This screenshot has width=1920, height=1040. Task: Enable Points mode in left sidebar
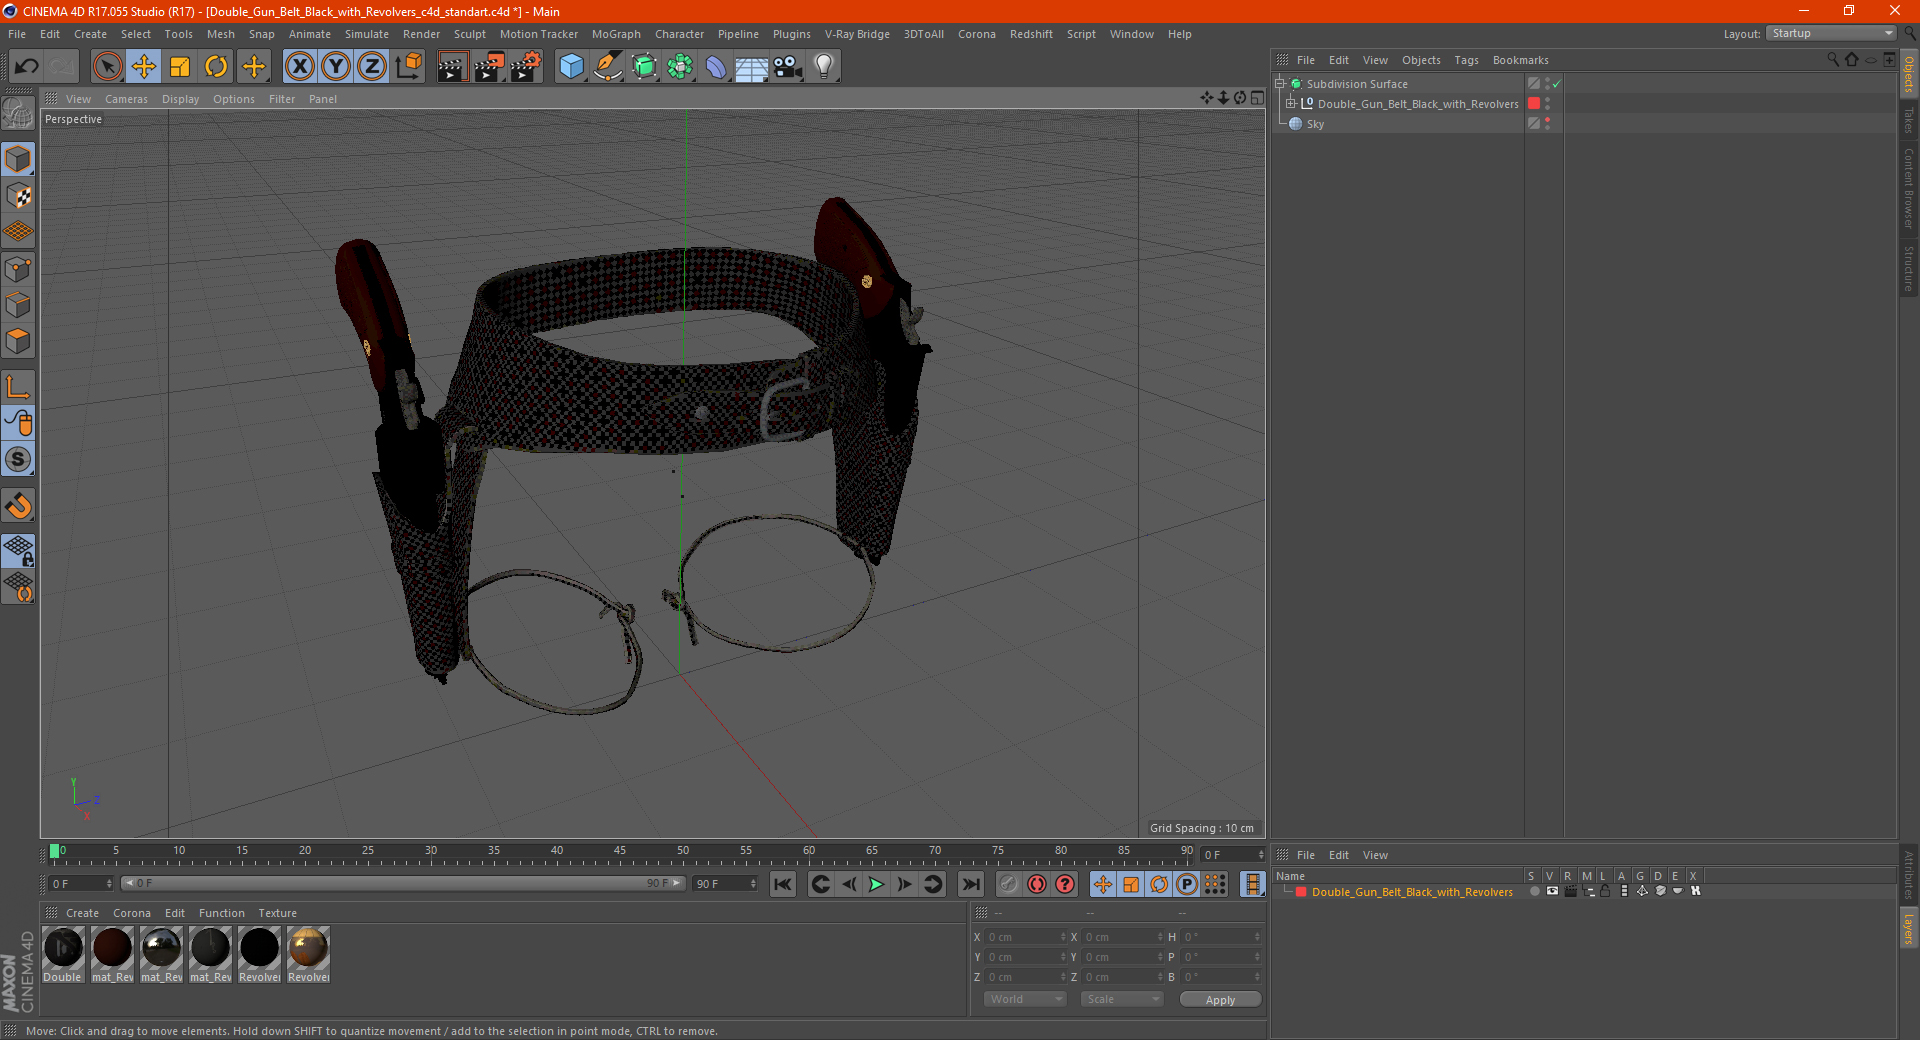point(19,269)
